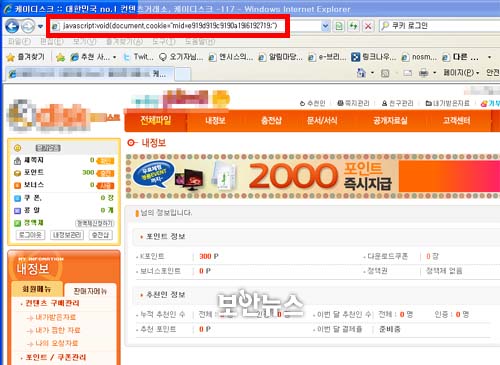Viewport: 500px width, 365px height.
Task: Open the 알림마당... favorites bar link
Action: pyautogui.click(x=280, y=57)
